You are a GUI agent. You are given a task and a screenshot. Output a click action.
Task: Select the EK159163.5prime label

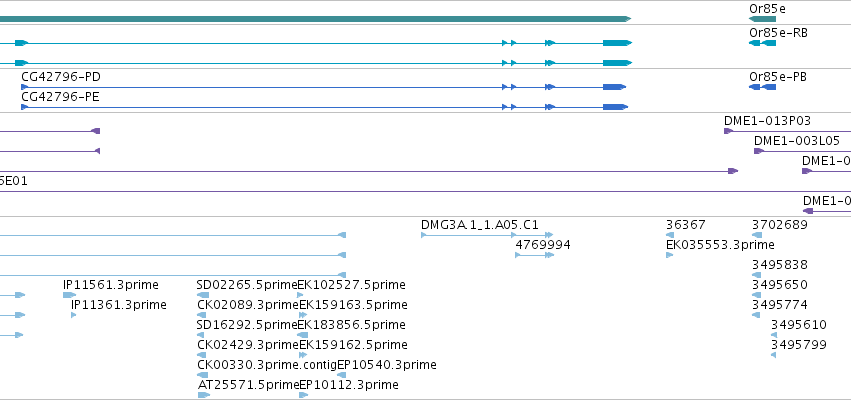[353, 304]
